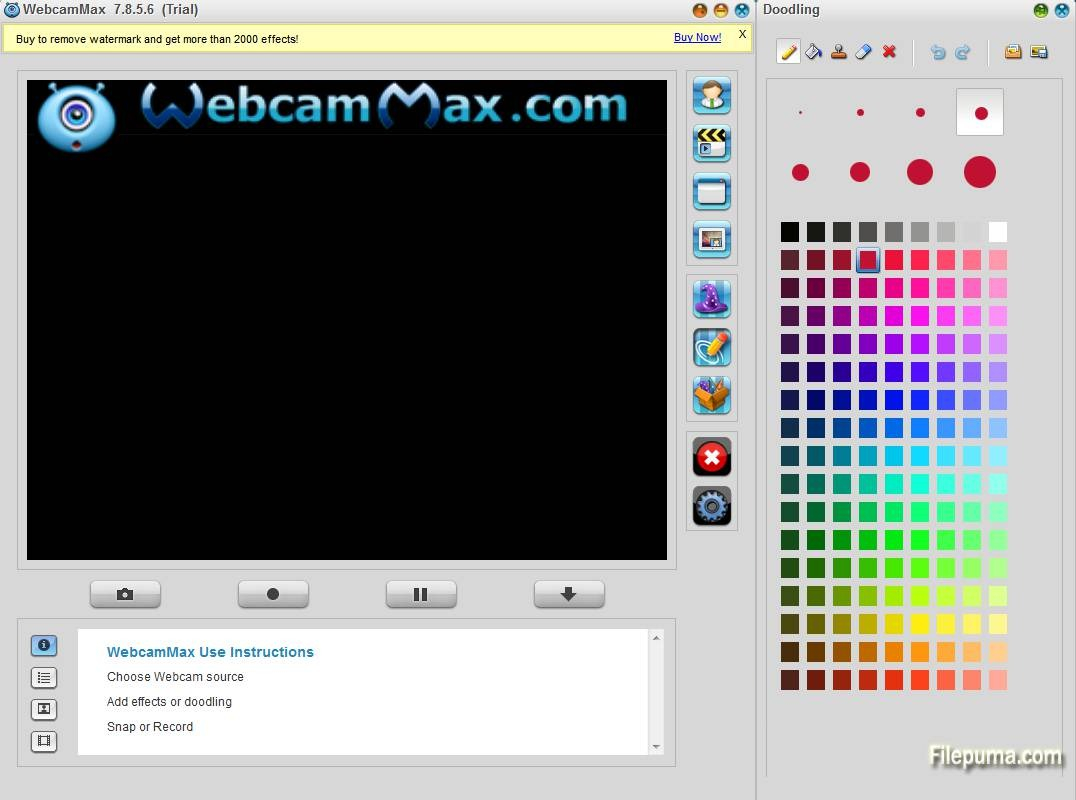1076x800 pixels.
Task: Pause the webcam with pause button
Action: pyautogui.click(x=421, y=594)
